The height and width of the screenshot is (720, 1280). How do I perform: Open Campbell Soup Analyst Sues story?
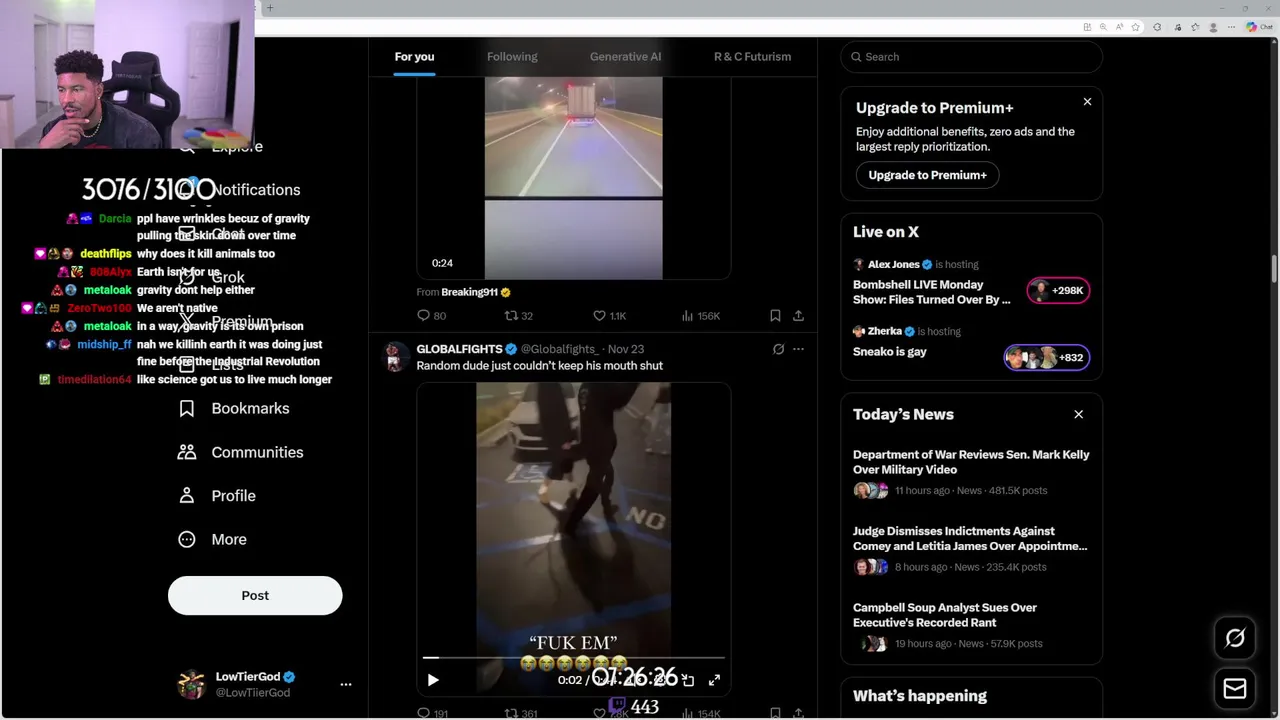pos(945,615)
